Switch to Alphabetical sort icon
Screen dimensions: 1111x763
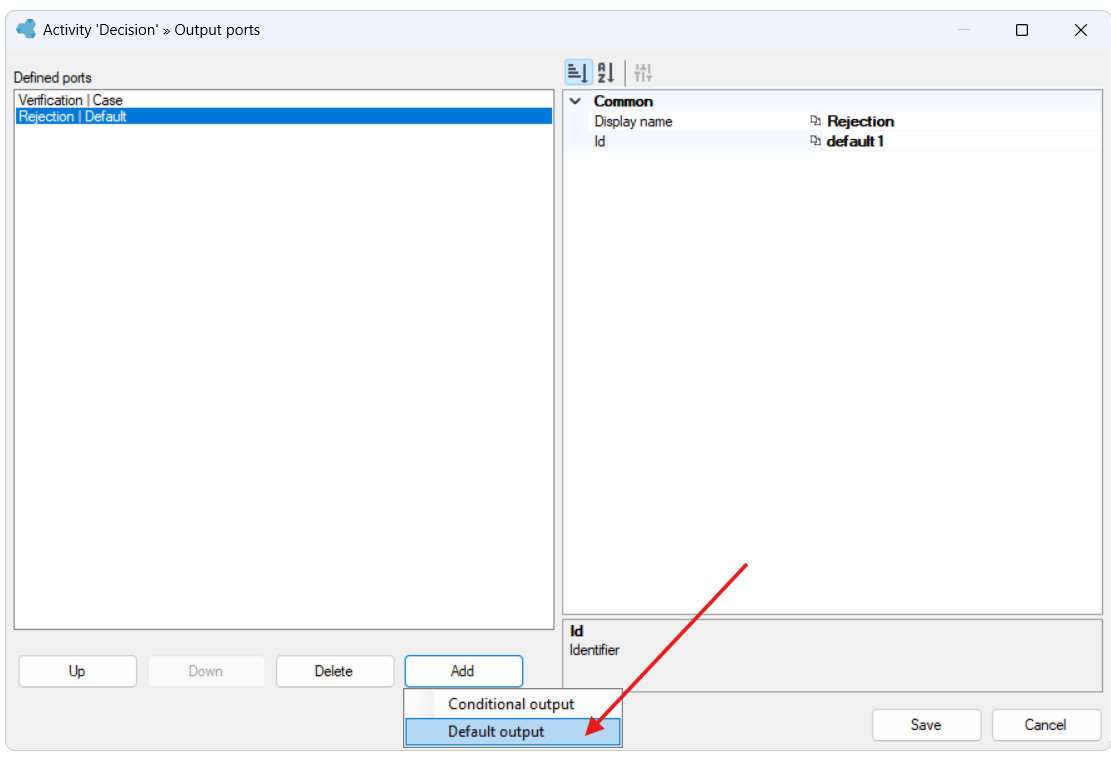coord(606,72)
